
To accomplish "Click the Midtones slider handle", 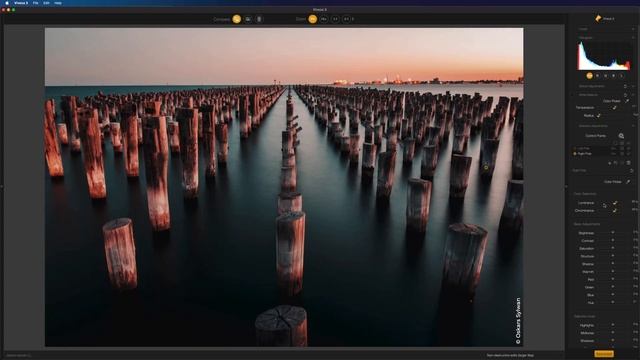I will pyautogui.click(x=613, y=333).
